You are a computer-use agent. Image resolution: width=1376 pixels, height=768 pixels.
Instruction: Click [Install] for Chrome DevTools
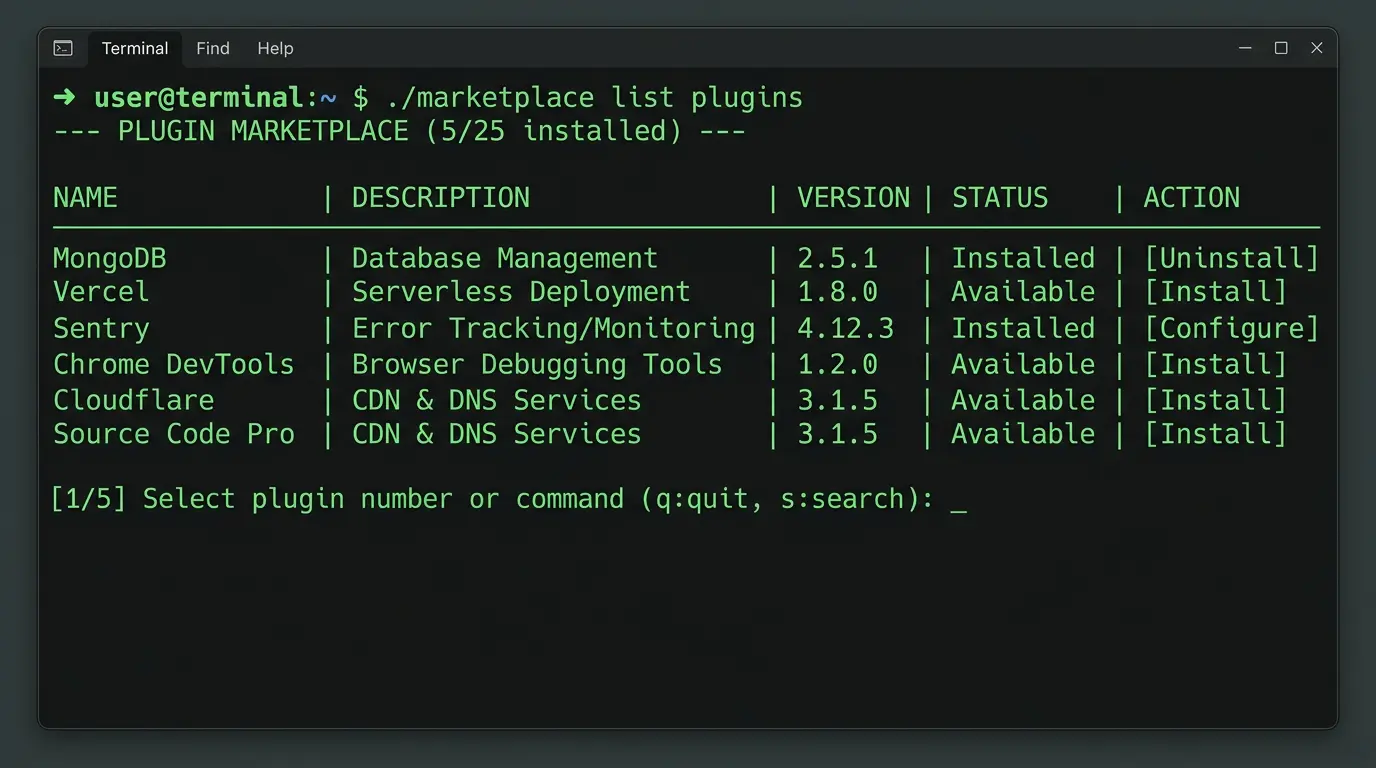click(1215, 364)
